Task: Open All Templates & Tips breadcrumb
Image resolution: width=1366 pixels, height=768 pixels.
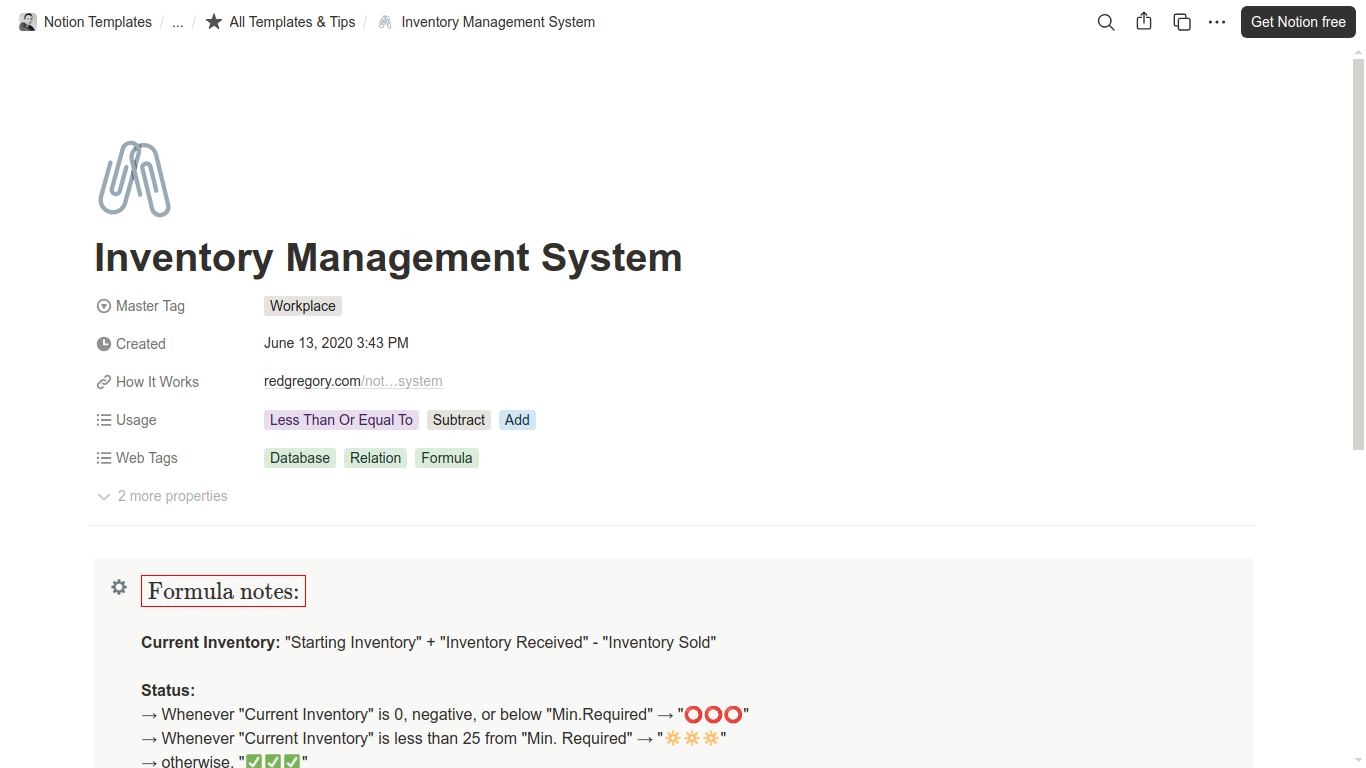Action: [x=292, y=22]
